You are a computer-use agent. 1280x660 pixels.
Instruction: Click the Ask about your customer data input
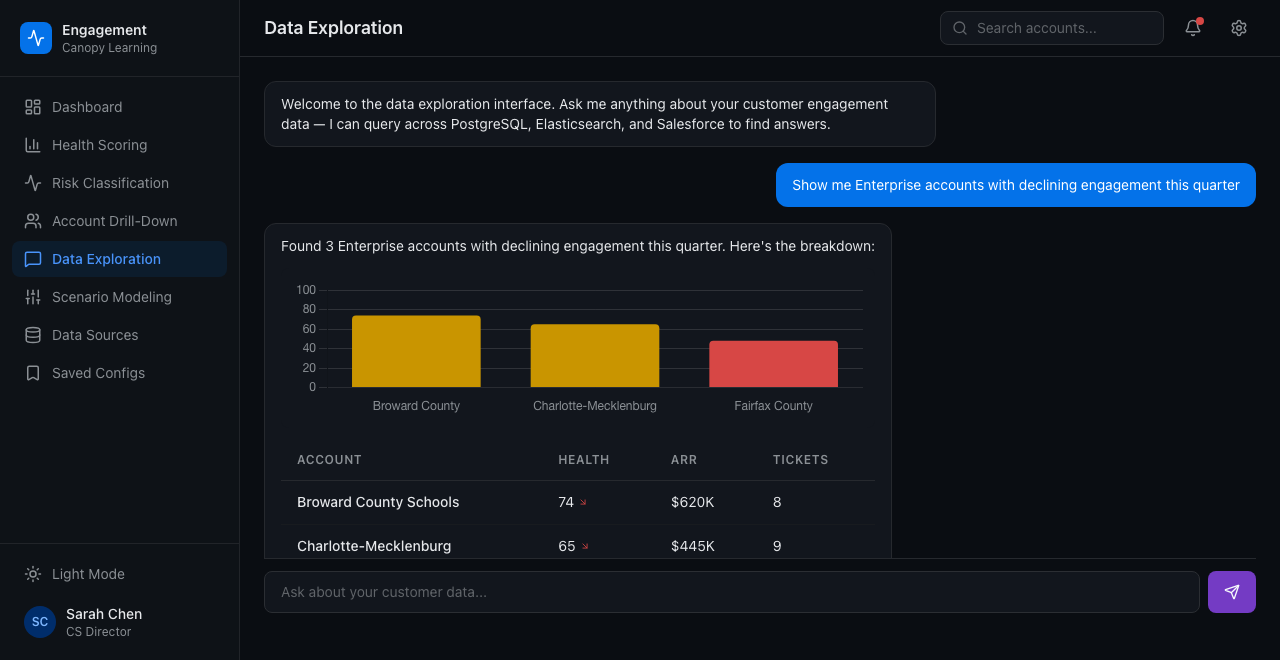(x=731, y=592)
